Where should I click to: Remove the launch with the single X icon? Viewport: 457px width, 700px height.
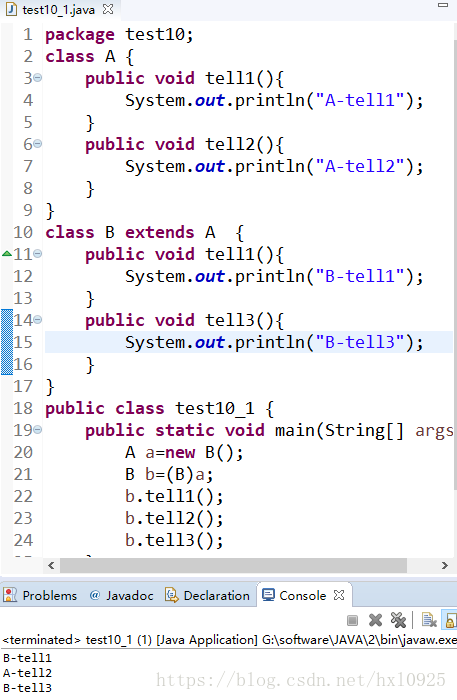pyautogui.click(x=375, y=620)
